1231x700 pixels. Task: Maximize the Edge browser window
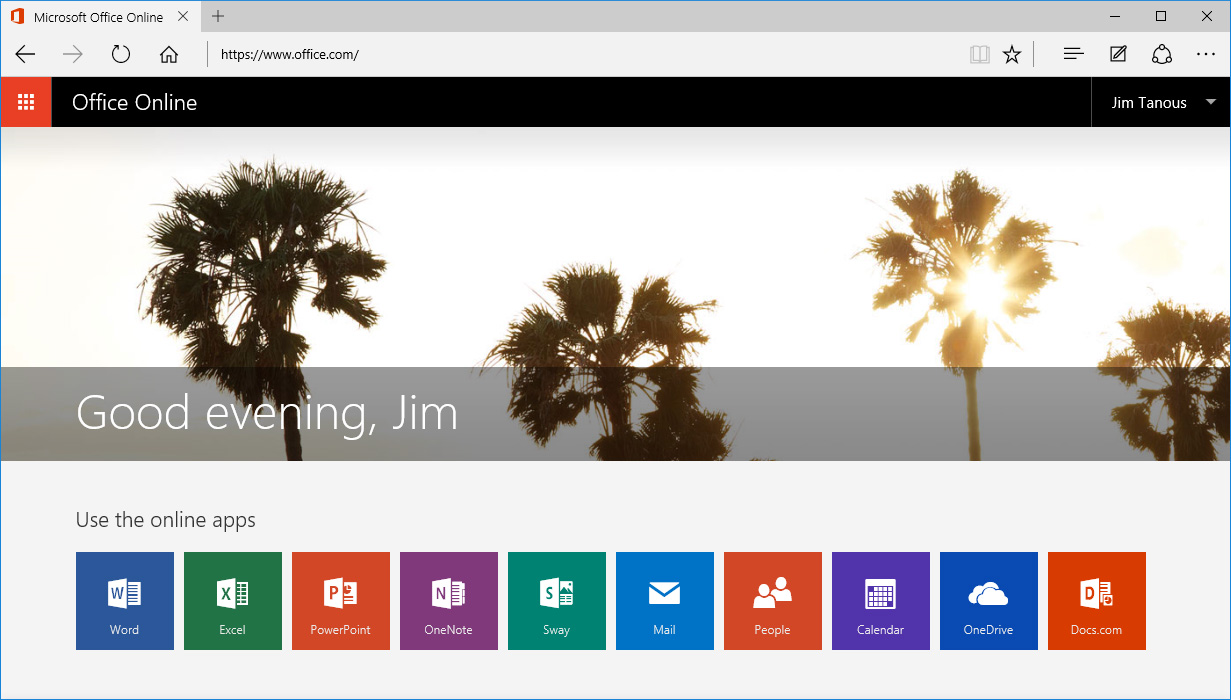(1161, 16)
